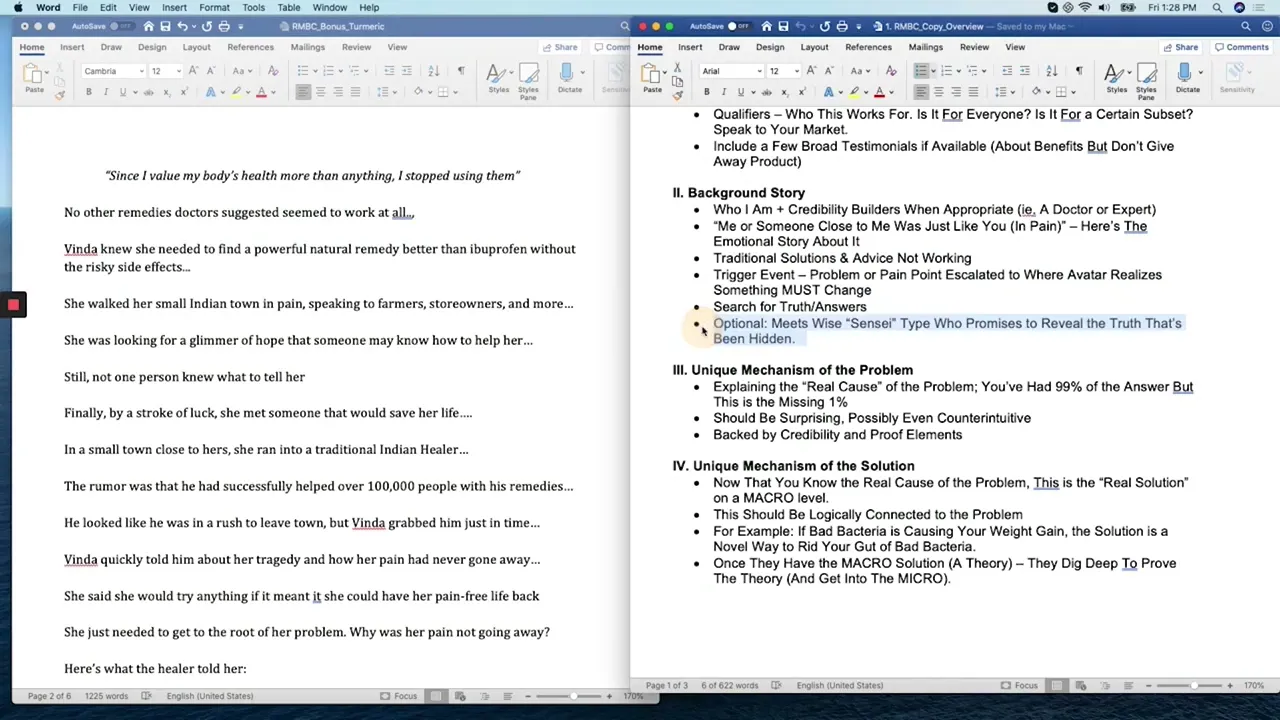This screenshot has height=720, width=1280.
Task: Open the Format menu in the menu bar
Action: coord(214,7)
